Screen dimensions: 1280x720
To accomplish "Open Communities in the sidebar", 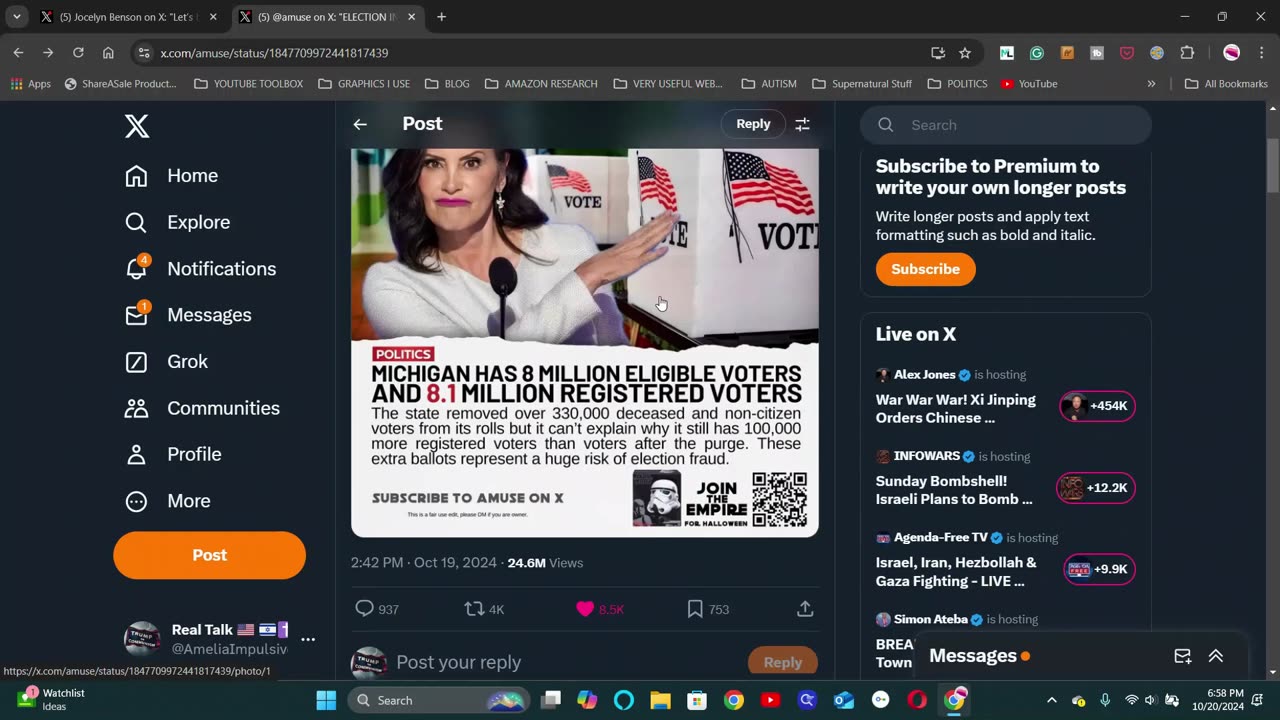I will 202,408.
